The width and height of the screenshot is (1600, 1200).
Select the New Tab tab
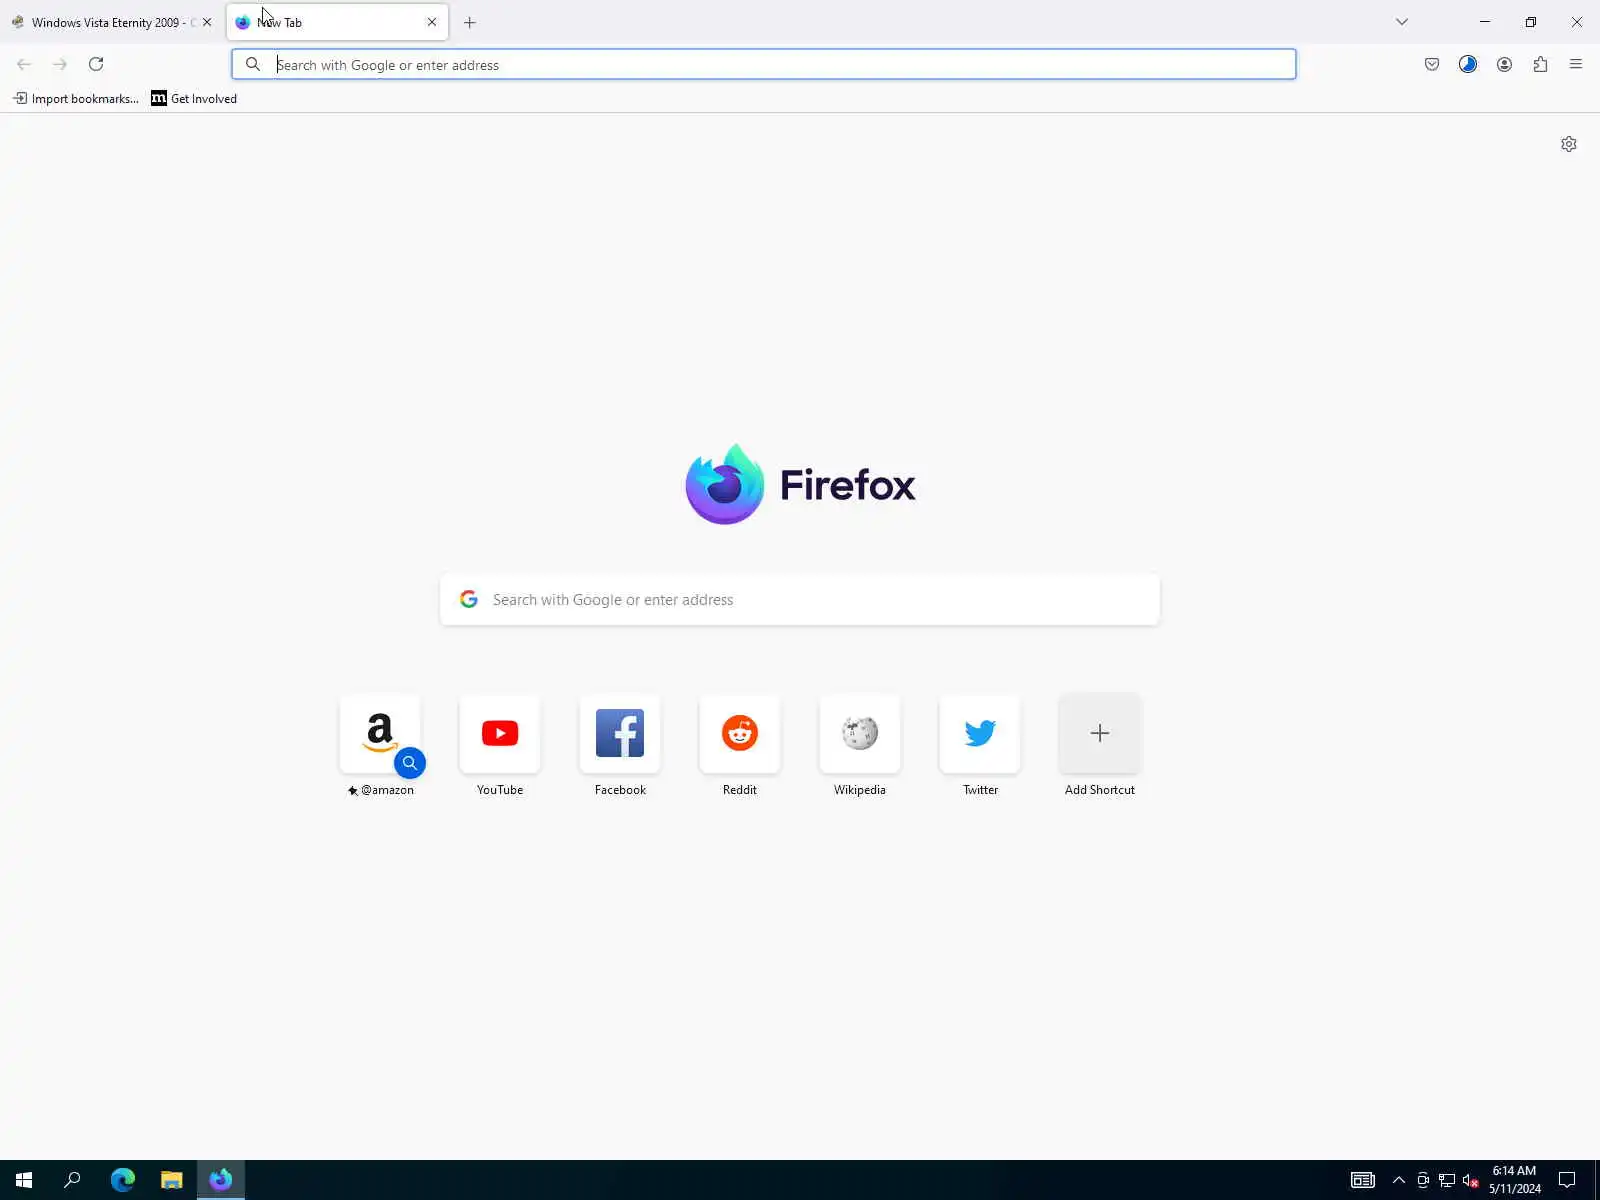click(x=338, y=22)
